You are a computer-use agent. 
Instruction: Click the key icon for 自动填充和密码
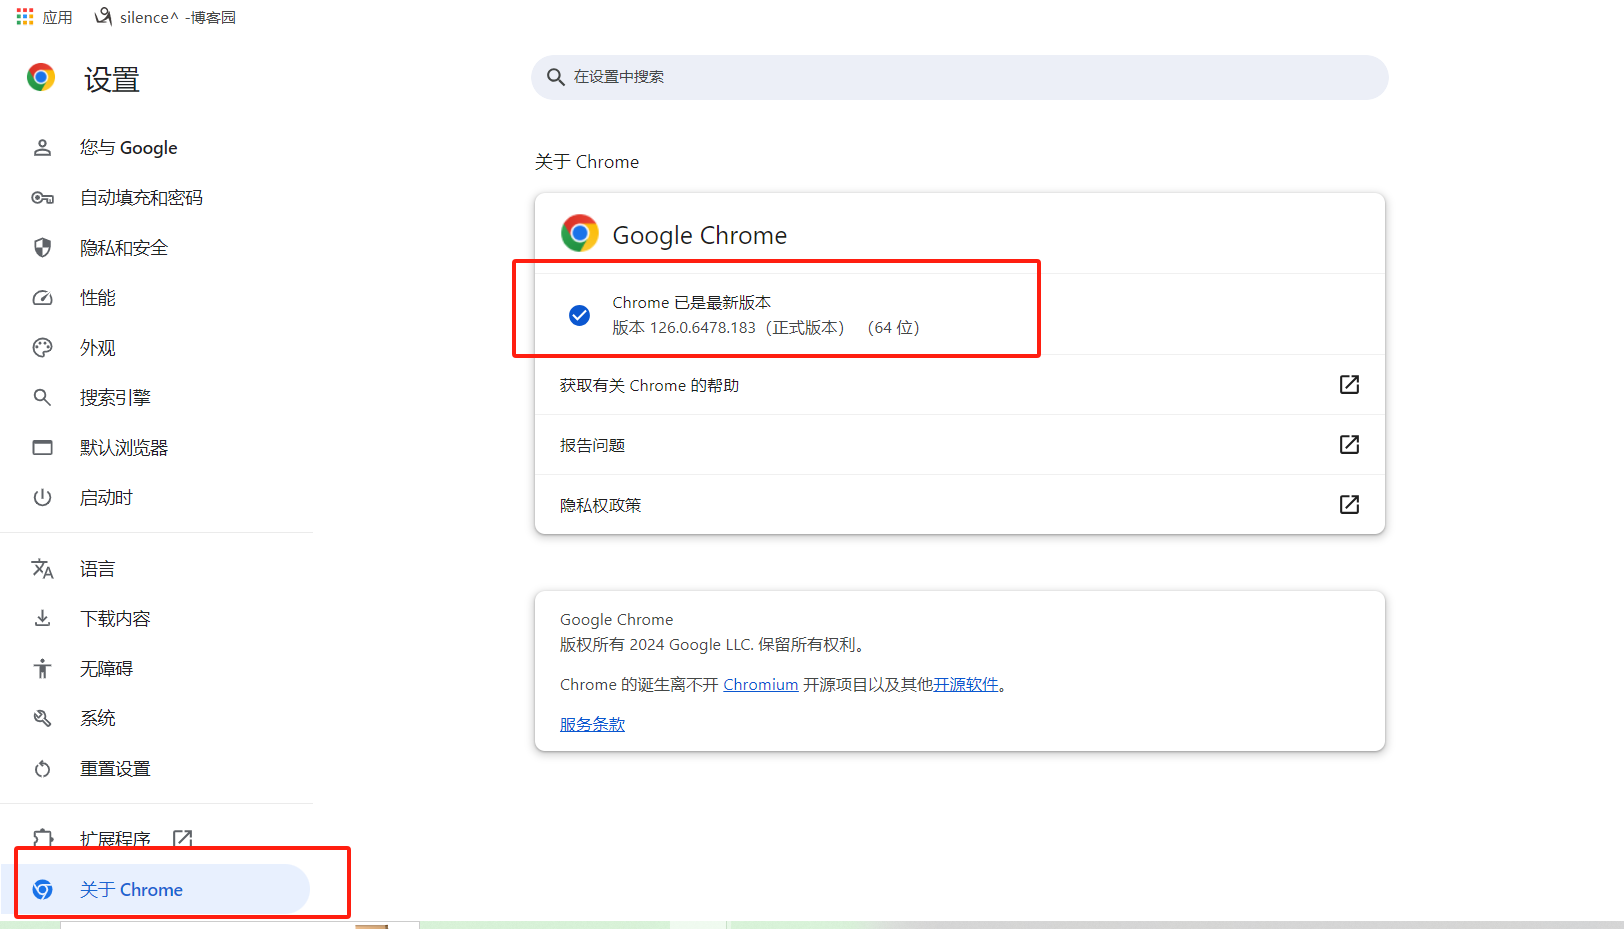pyautogui.click(x=42, y=198)
